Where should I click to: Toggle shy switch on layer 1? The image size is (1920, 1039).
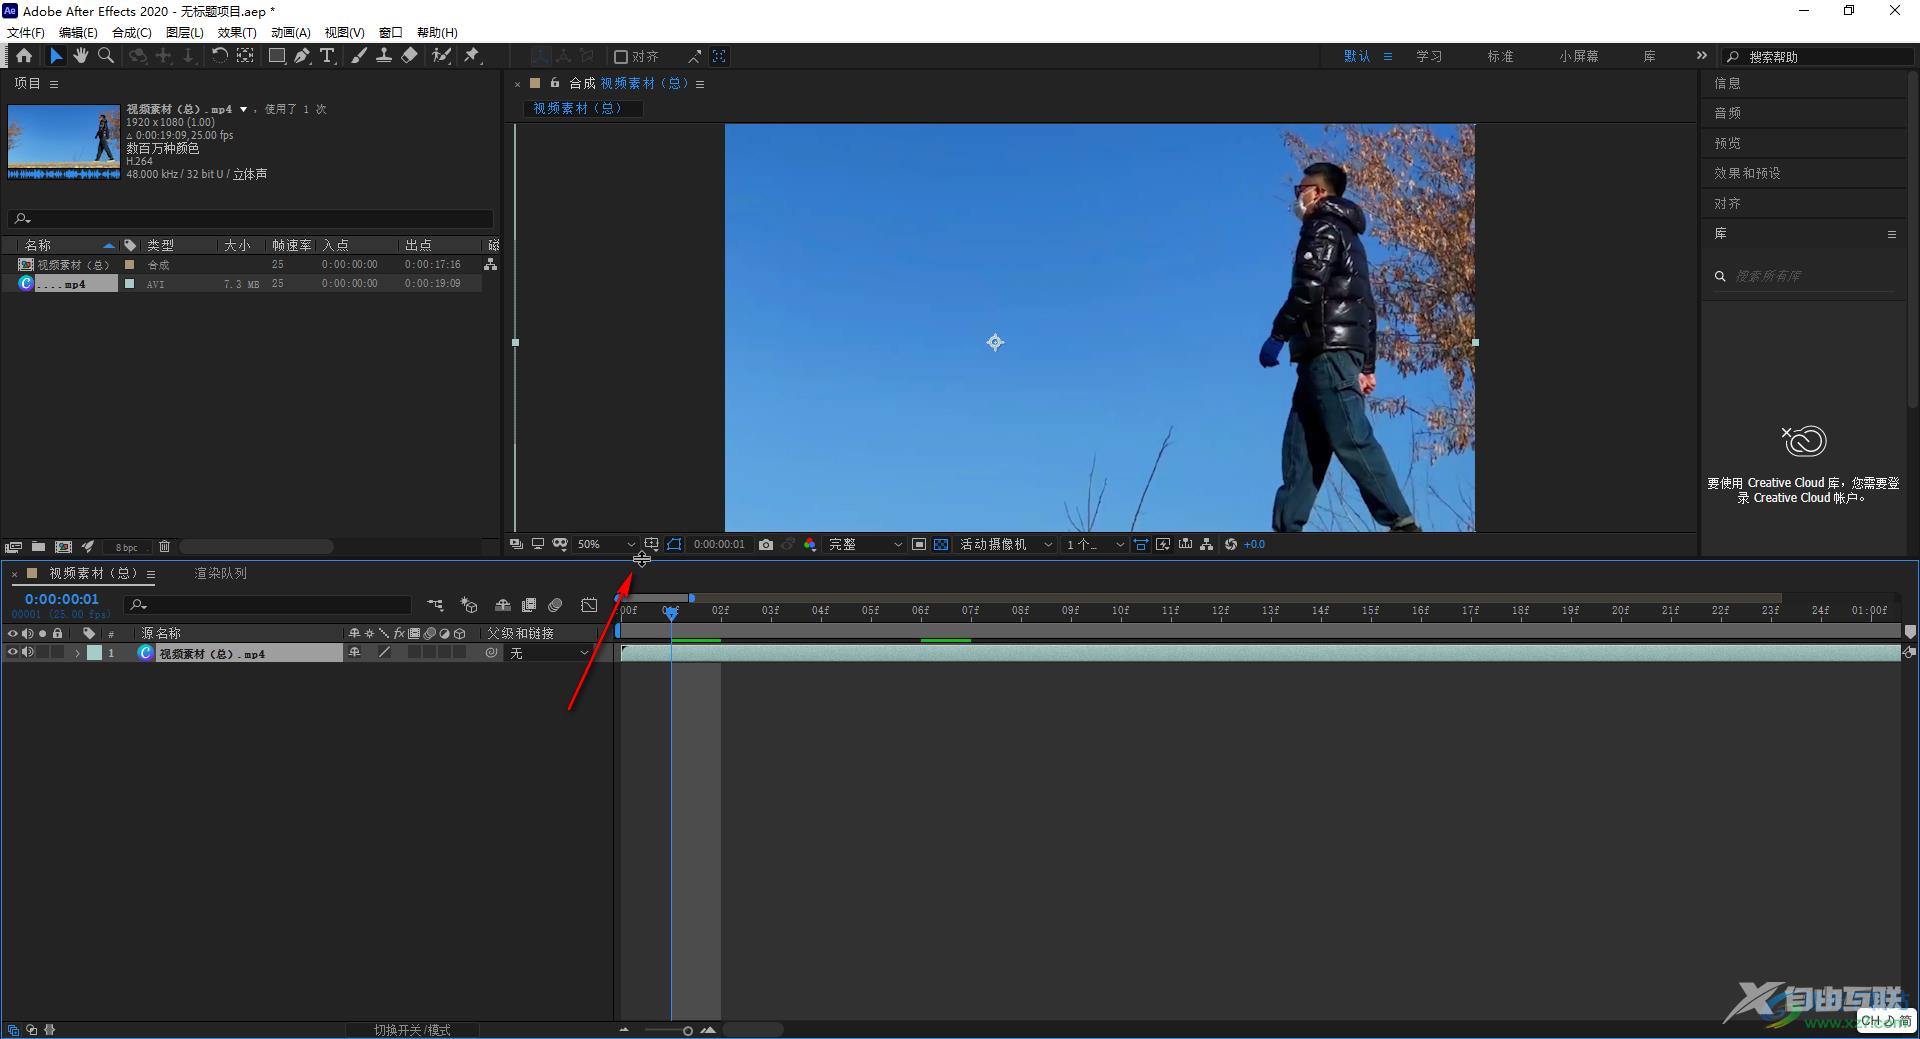354,653
